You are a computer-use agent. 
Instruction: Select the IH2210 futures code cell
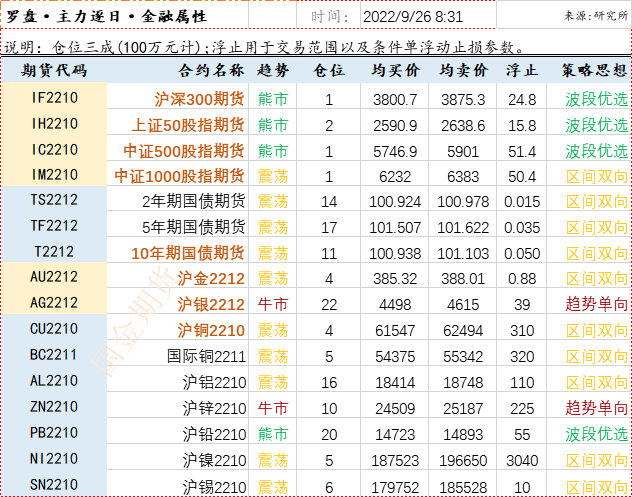pos(54,124)
